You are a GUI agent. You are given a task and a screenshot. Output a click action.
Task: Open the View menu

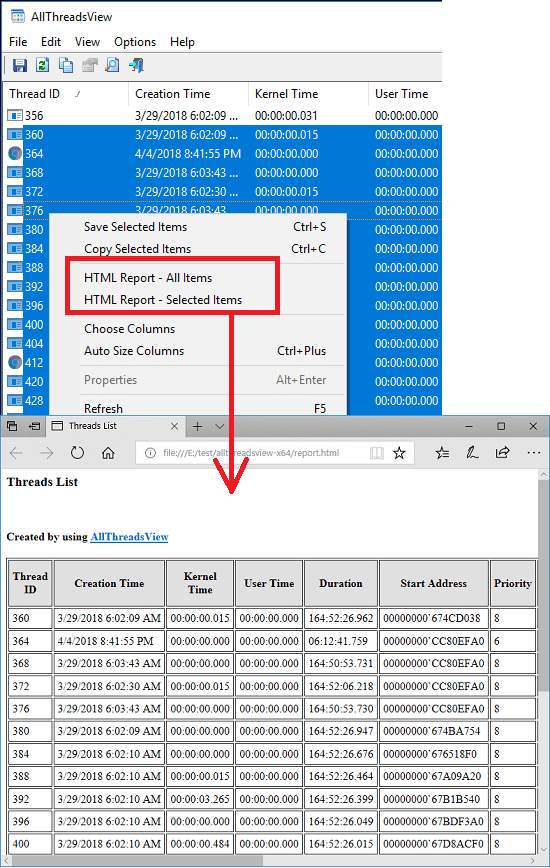point(87,42)
